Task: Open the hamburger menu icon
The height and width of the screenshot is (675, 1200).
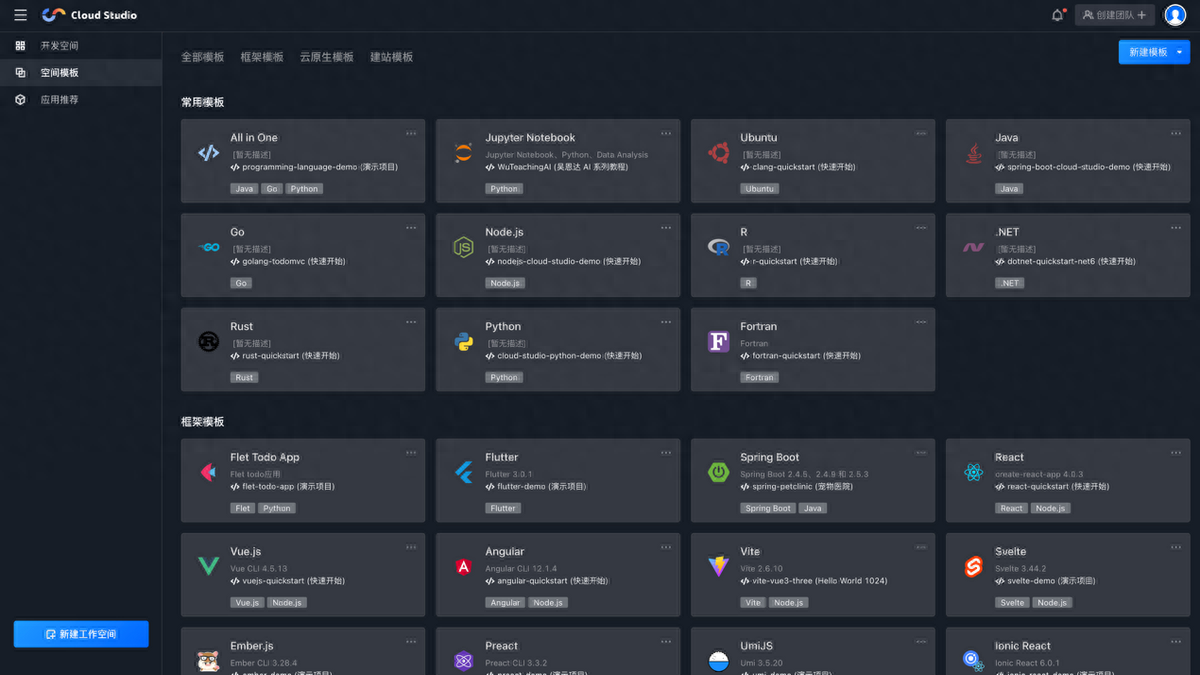Action: tap(20, 15)
